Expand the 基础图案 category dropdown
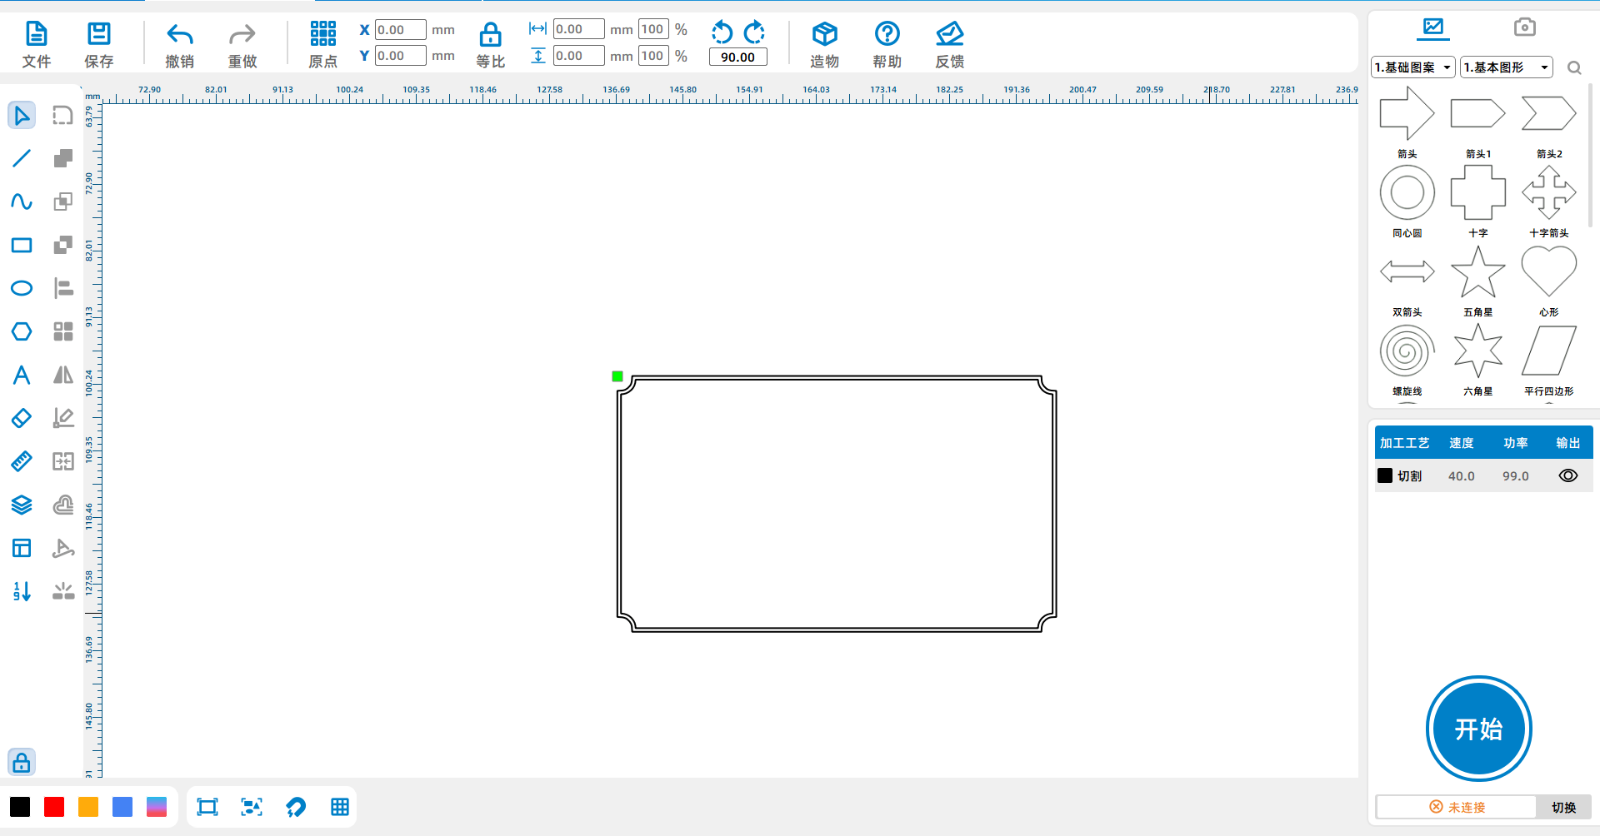The image size is (1600, 836). pos(1413,68)
